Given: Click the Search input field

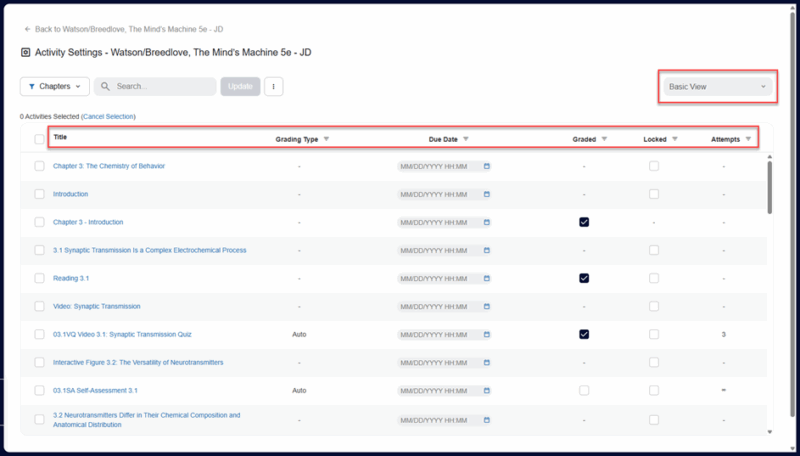Looking at the screenshot, I should point(162,87).
